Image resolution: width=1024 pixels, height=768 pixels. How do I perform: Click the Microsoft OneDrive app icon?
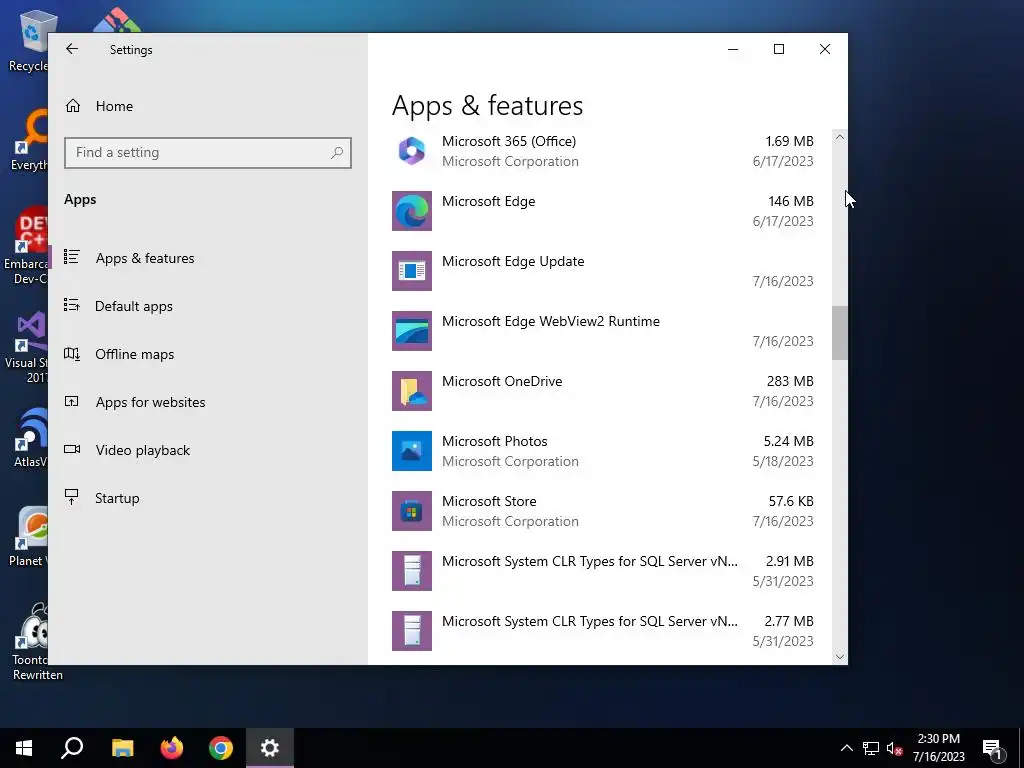point(411,391)
